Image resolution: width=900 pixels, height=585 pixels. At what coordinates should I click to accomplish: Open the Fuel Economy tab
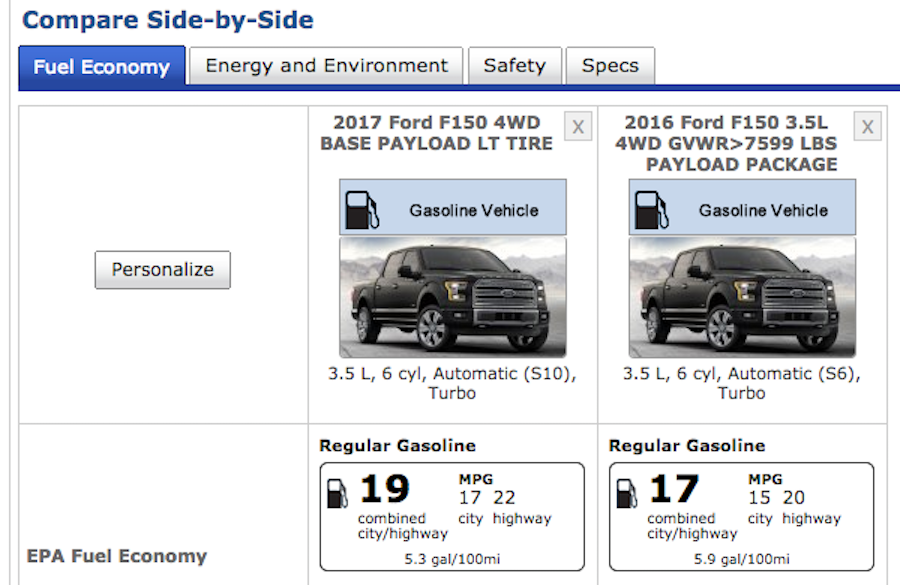coord(102,67)
